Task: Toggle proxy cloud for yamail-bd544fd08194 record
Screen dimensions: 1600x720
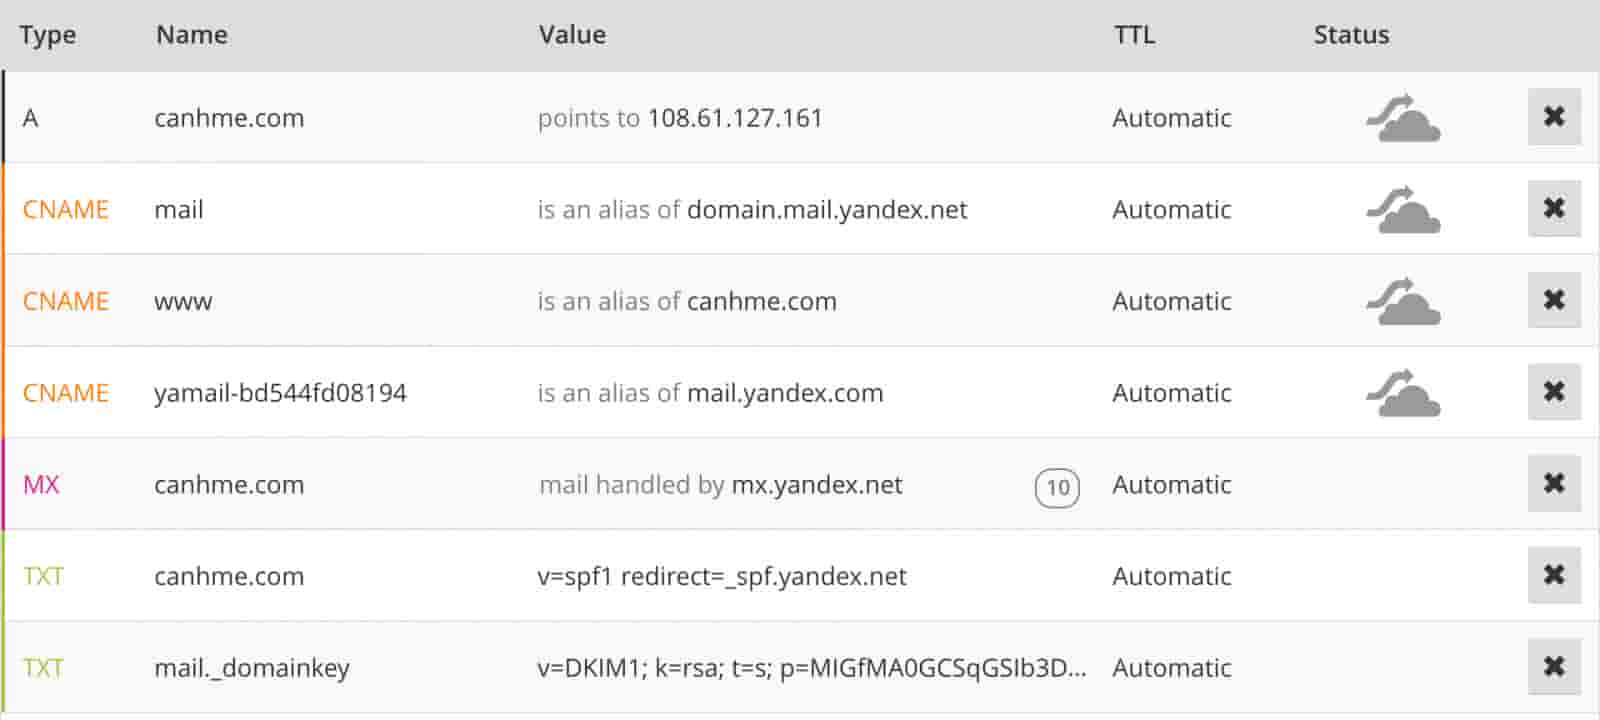Action: click(x=1403, y=393)
